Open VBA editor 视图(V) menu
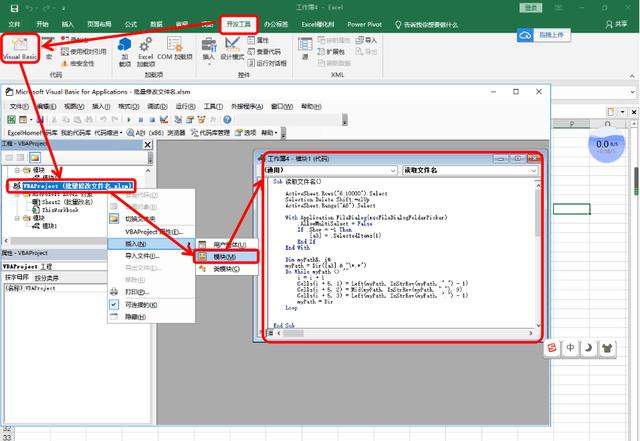 click(x=74, y=106)
